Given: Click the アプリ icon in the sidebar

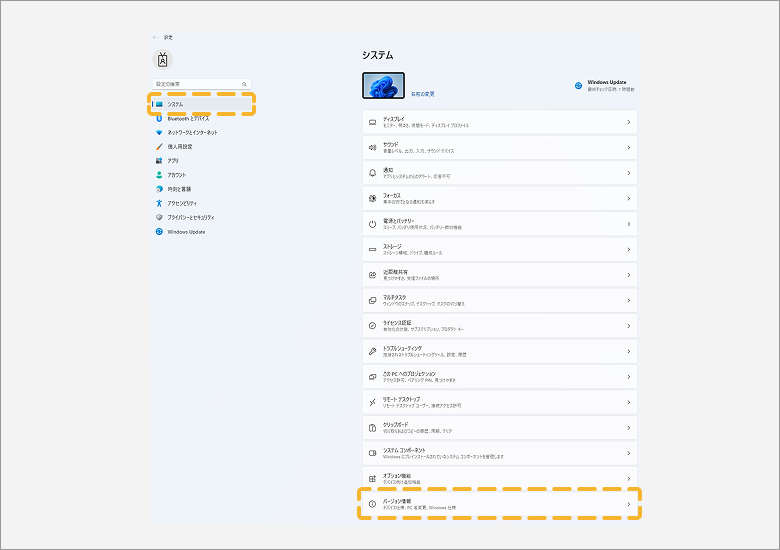Looking at the screenshot, I should (x=159, y=161).
